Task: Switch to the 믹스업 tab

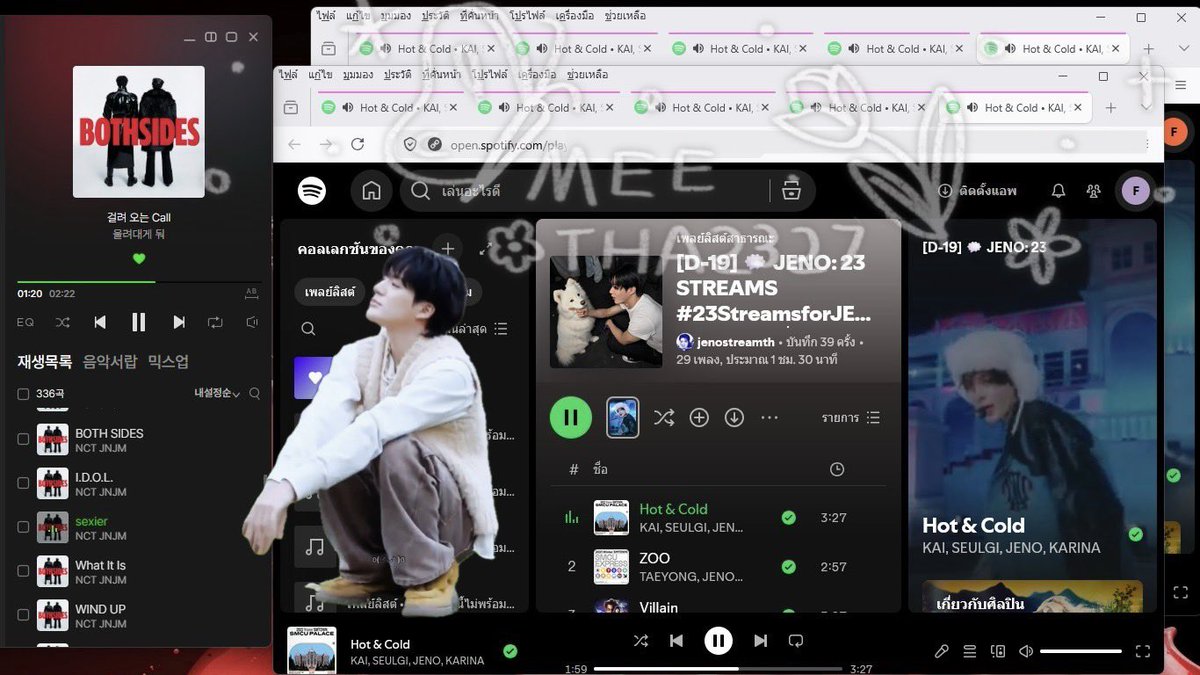Action: pyautogui.click(x=168, y=362)
